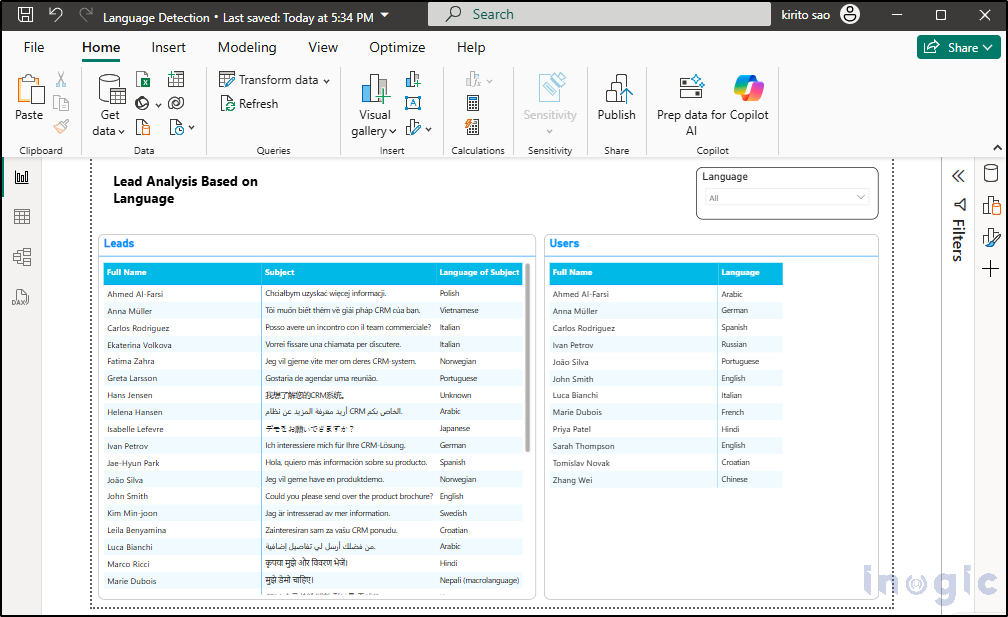Open the OneLake data hub icon
This screenshot has height=617, width=1008.
142,103
